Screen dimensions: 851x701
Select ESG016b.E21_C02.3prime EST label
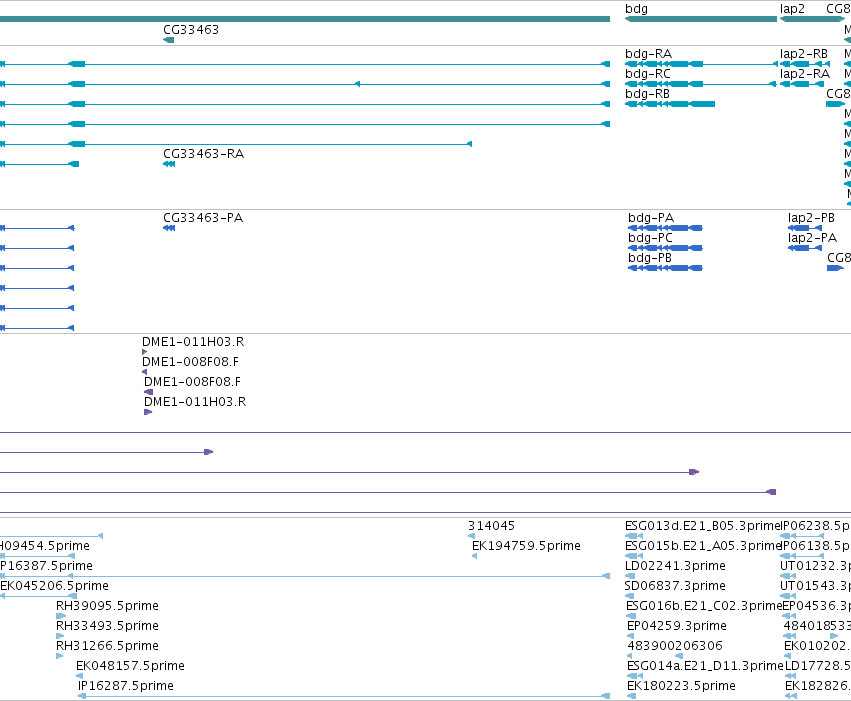(703, 606)
